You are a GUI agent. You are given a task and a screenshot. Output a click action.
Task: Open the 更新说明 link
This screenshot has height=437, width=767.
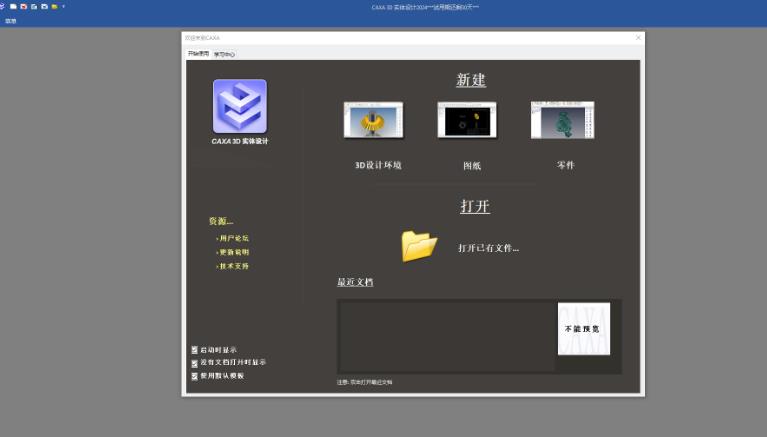coord(234,252)
